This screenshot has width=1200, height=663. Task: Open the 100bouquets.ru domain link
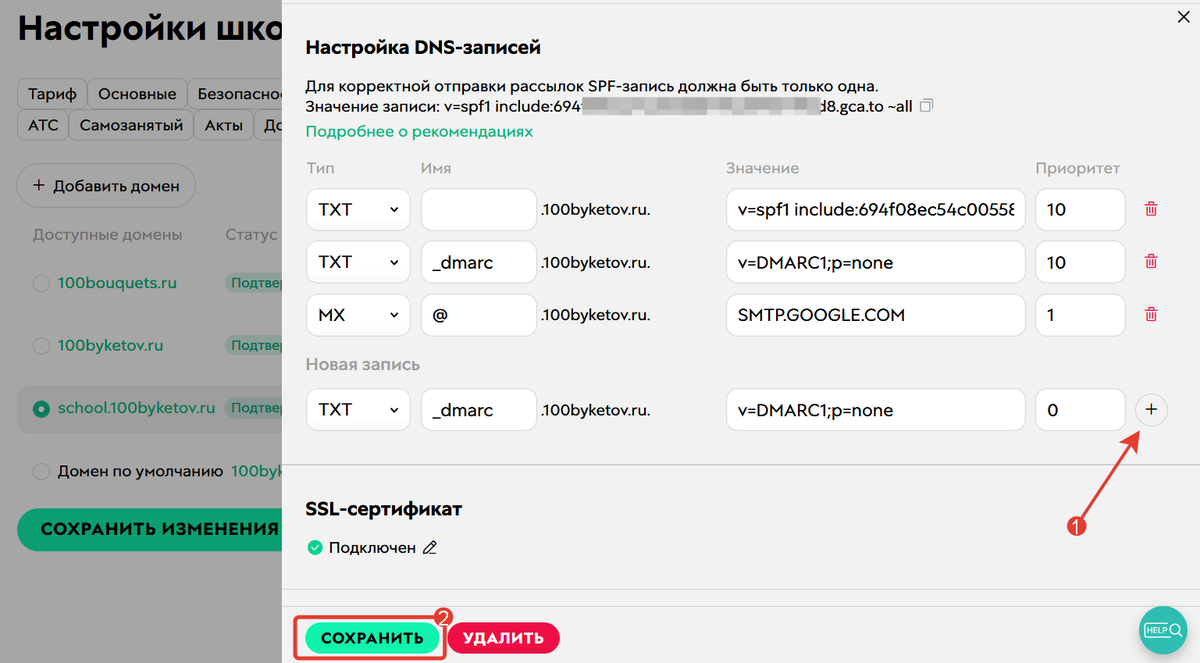[x=118, y=284]
